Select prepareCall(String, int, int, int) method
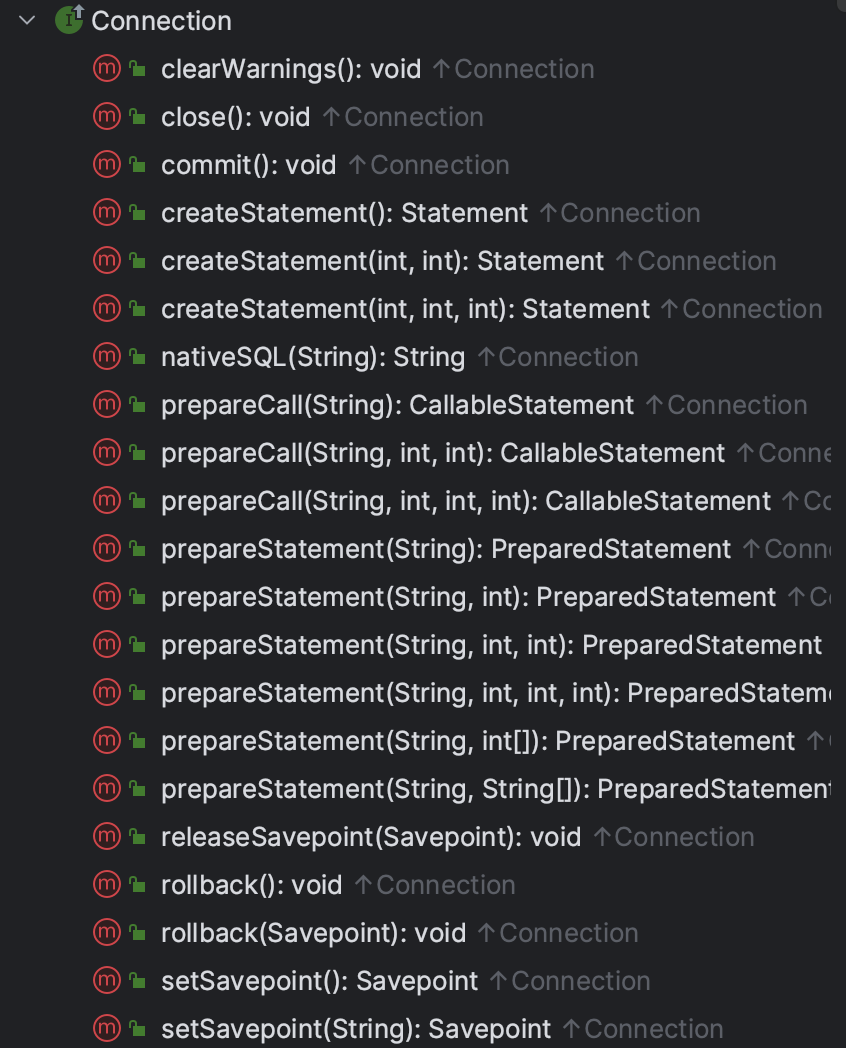The image size is (846, 1048). 466,501
